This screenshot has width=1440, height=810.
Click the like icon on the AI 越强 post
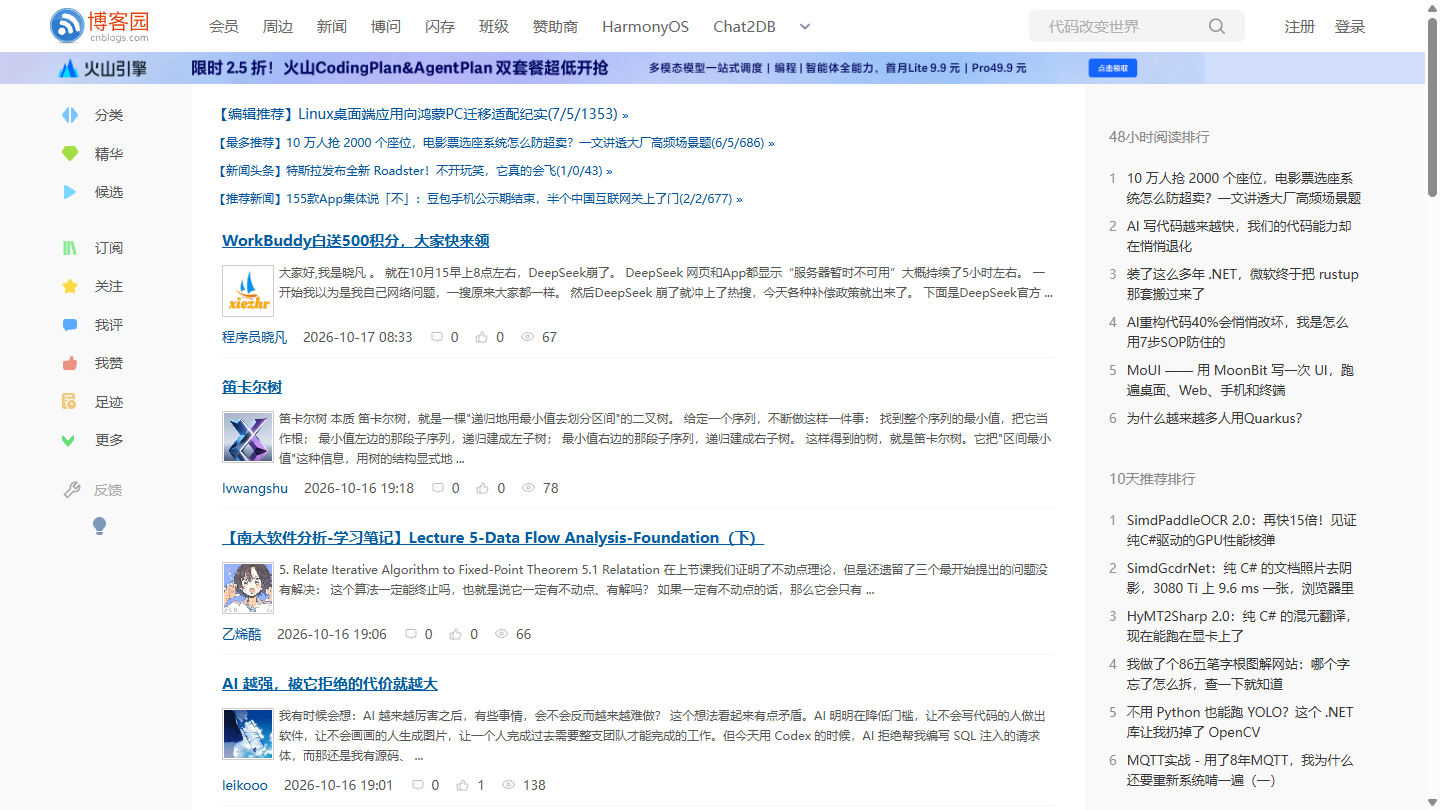pyautogui.click(x=462, y=785)
